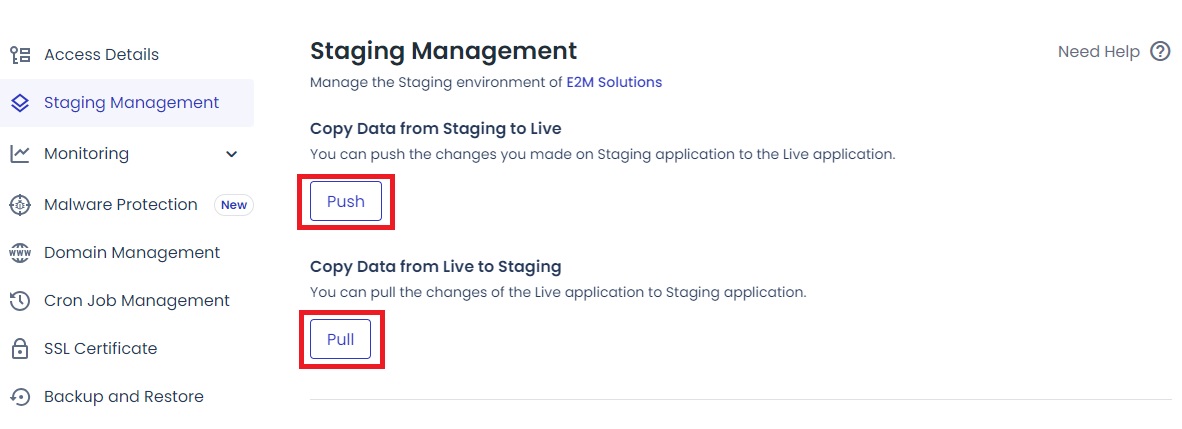The image size is (1182, 429).
Task: Select Domain Management in the sidebar
Action: pos(131,253)
